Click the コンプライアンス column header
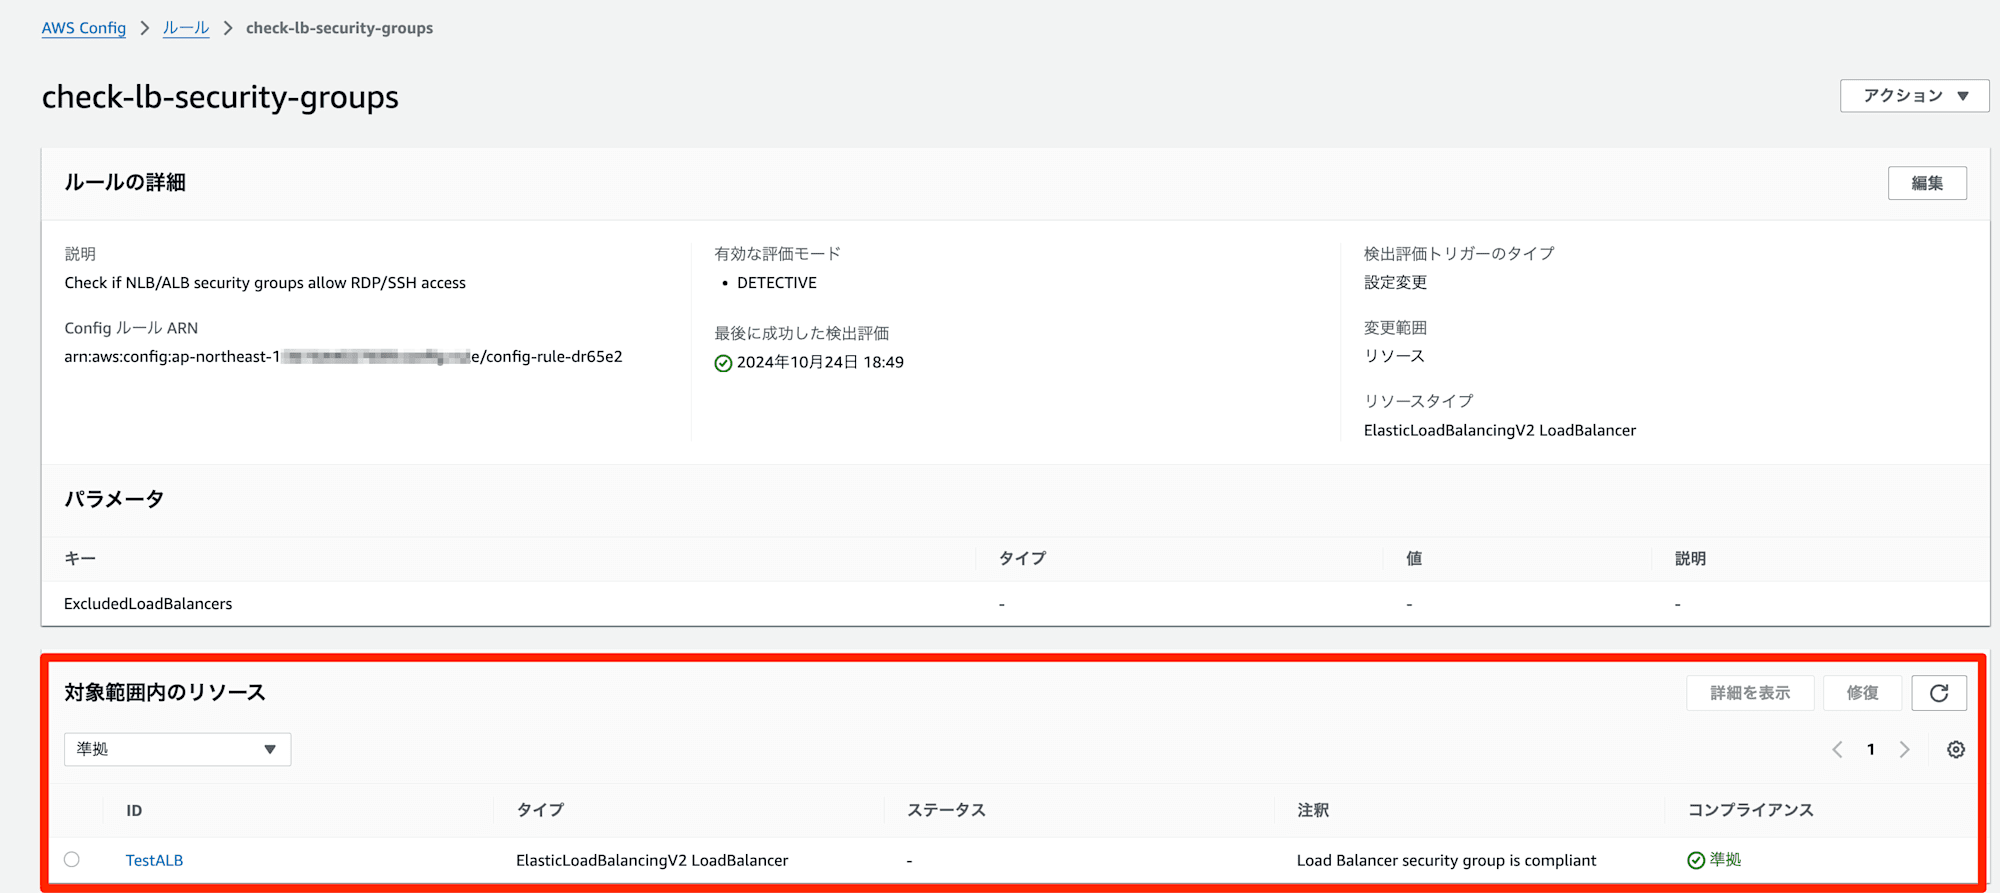Image resolution: width=2000 pixels, height=893 pixels. tap(1751, 810)
